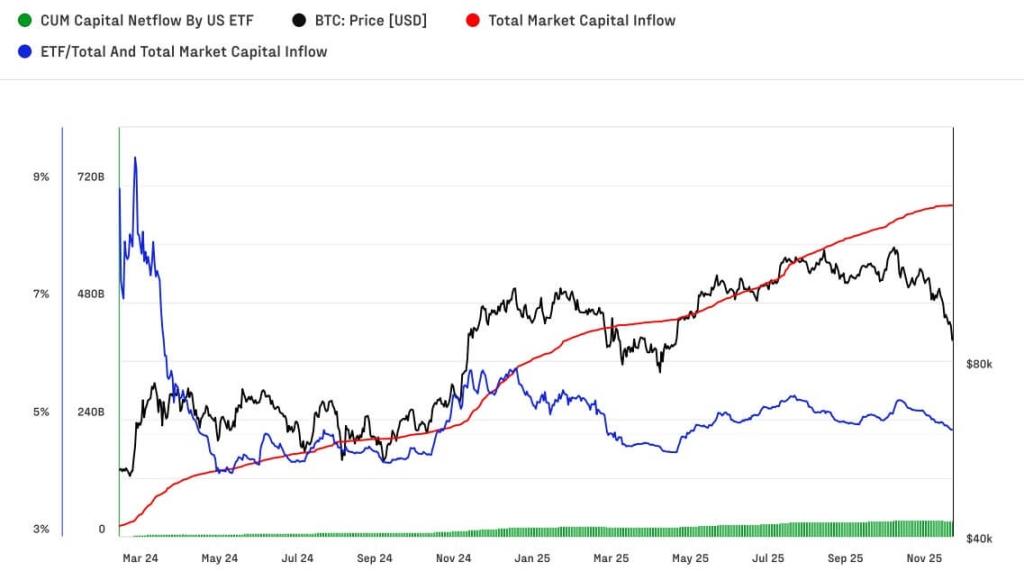Select the 'Jul 24' x-axis date label
Image resolution: width=1024 pixels, height=571 pixels.
click(297, 558)
